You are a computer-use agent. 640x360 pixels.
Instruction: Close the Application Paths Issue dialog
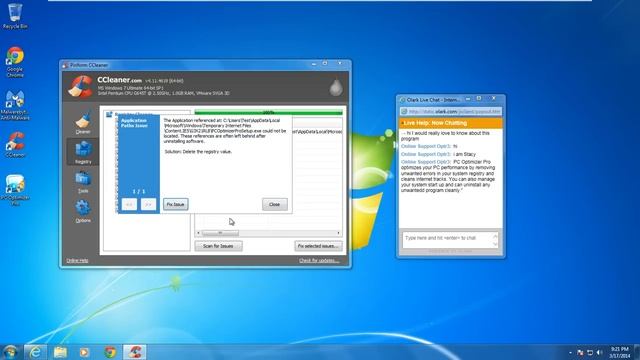275,204
